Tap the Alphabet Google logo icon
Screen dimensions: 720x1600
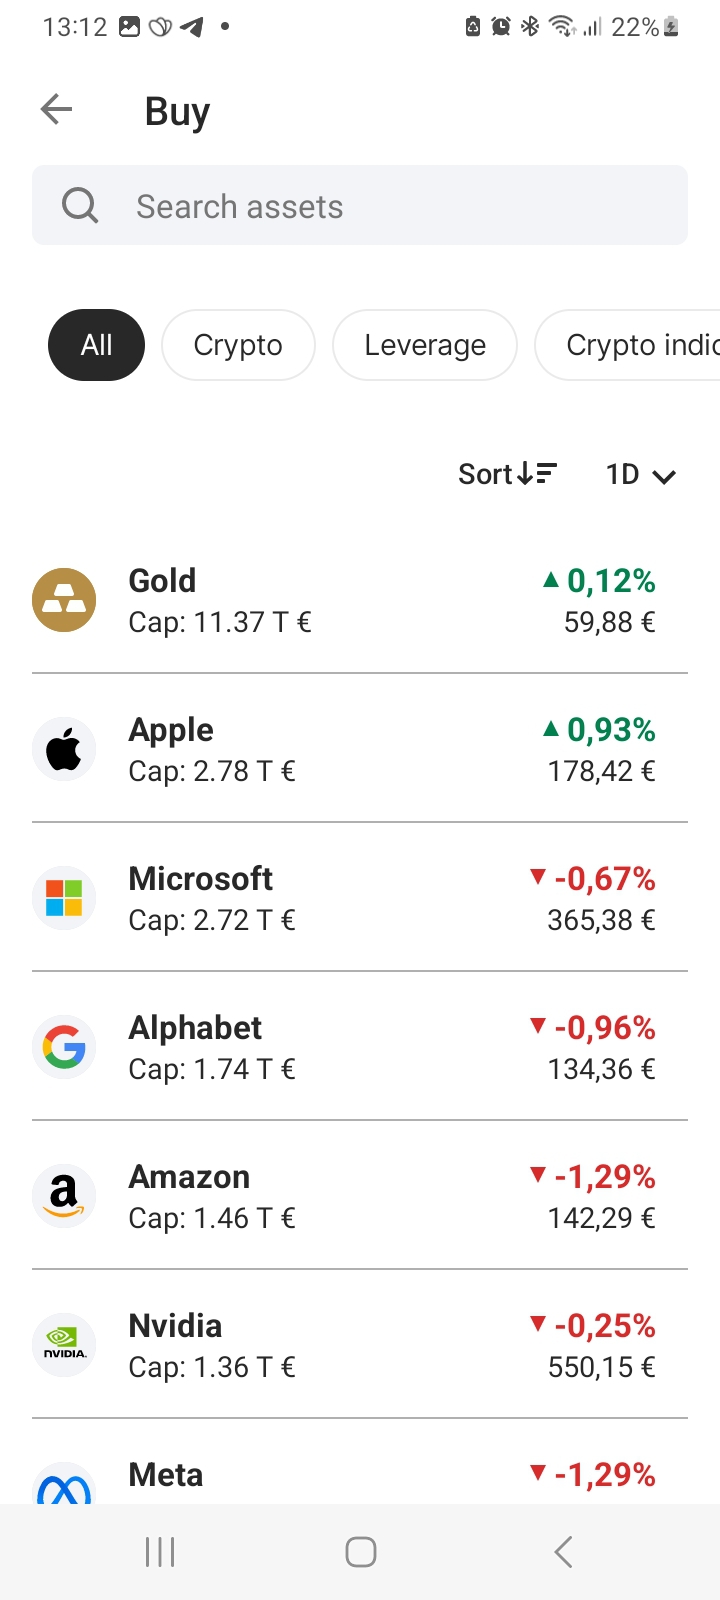tap(64, 1047)
